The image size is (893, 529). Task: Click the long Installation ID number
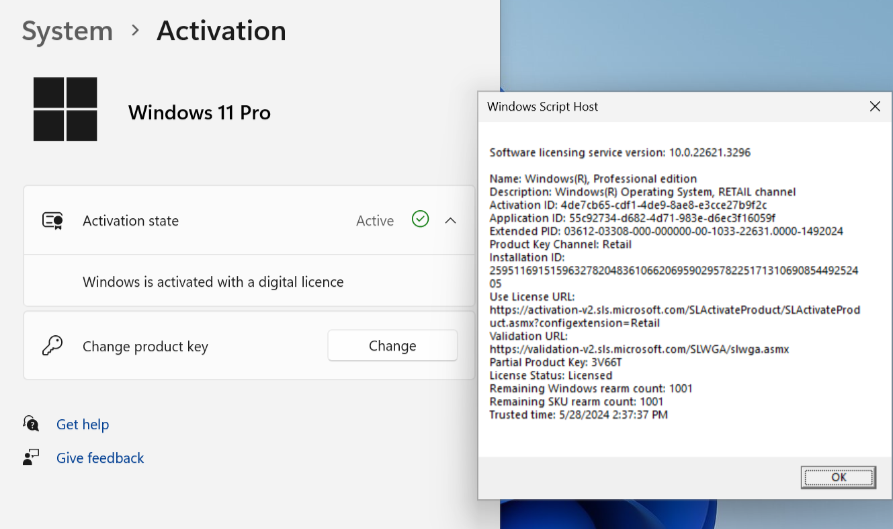pyautogui.click(x=674, y=277)
